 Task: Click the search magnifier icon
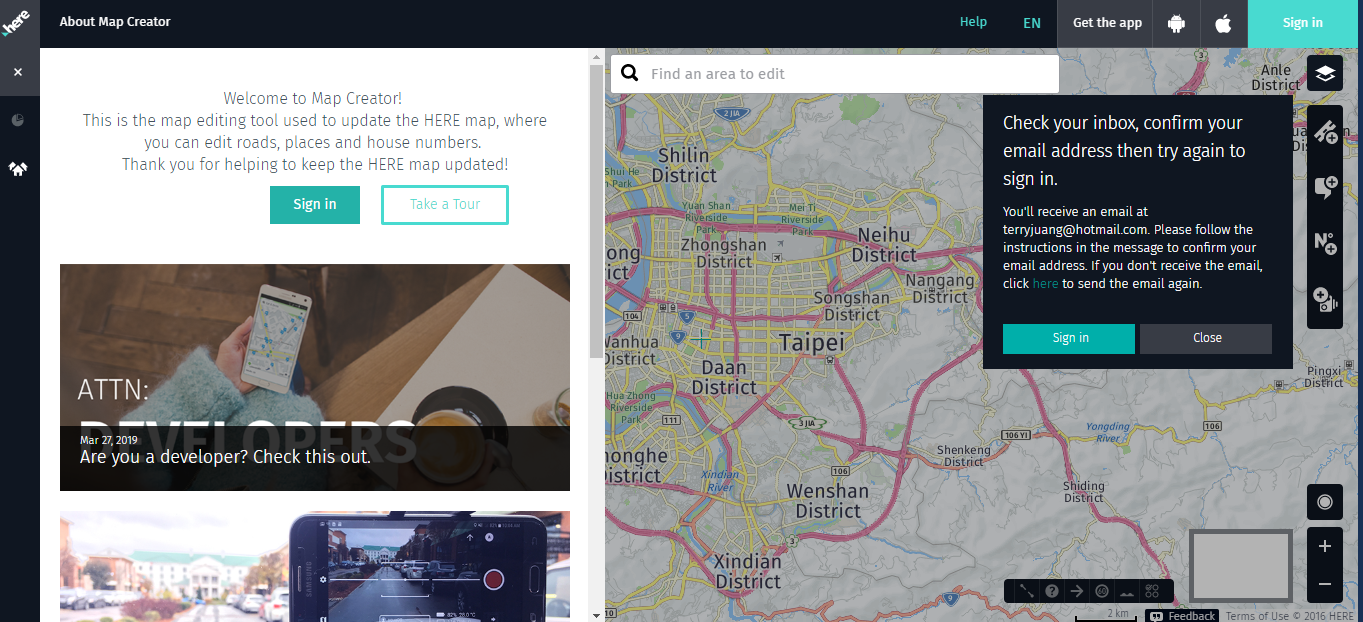pos(630,73)
